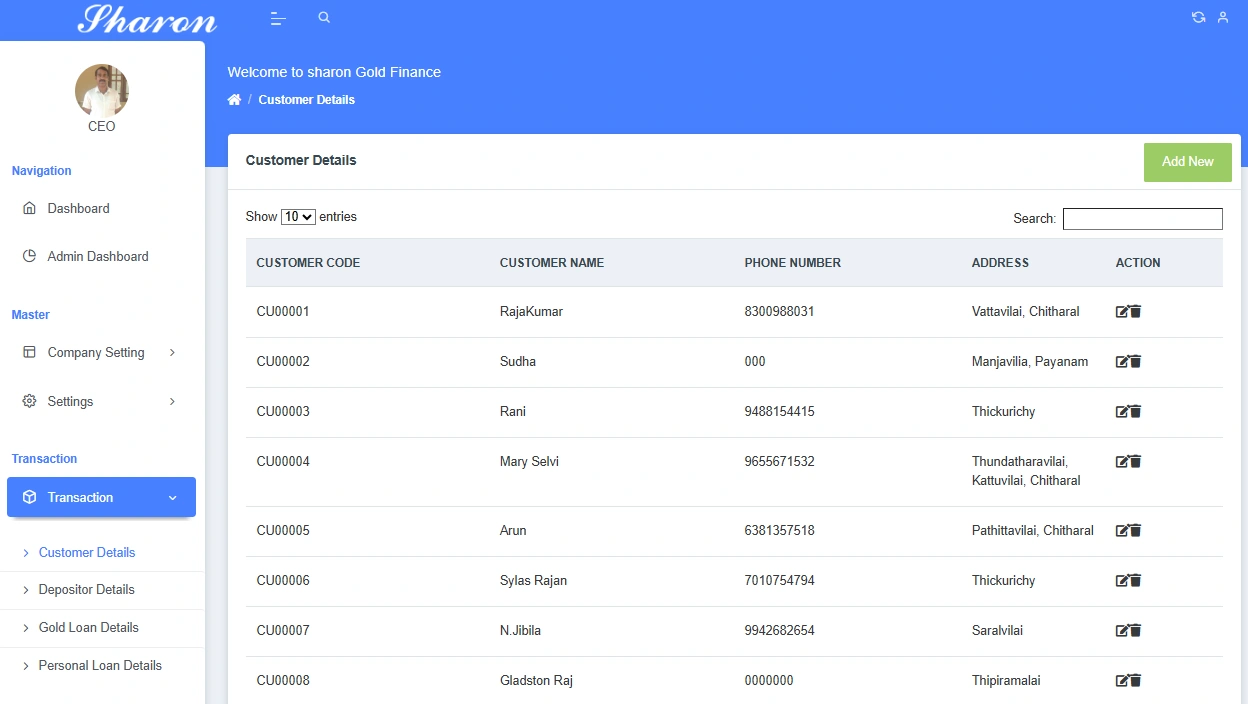
Task: Open the search magnifier icon in header
Action: [x=323, y=18]
